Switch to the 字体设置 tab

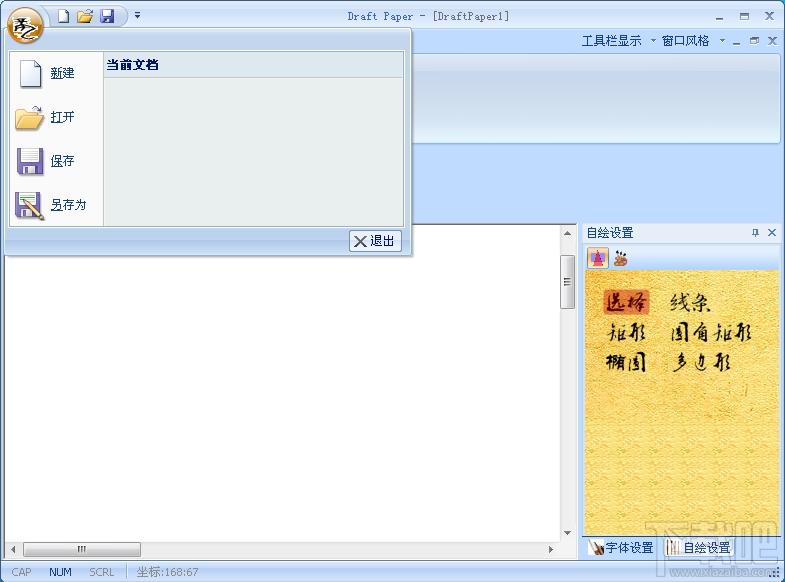click(621, 547)
